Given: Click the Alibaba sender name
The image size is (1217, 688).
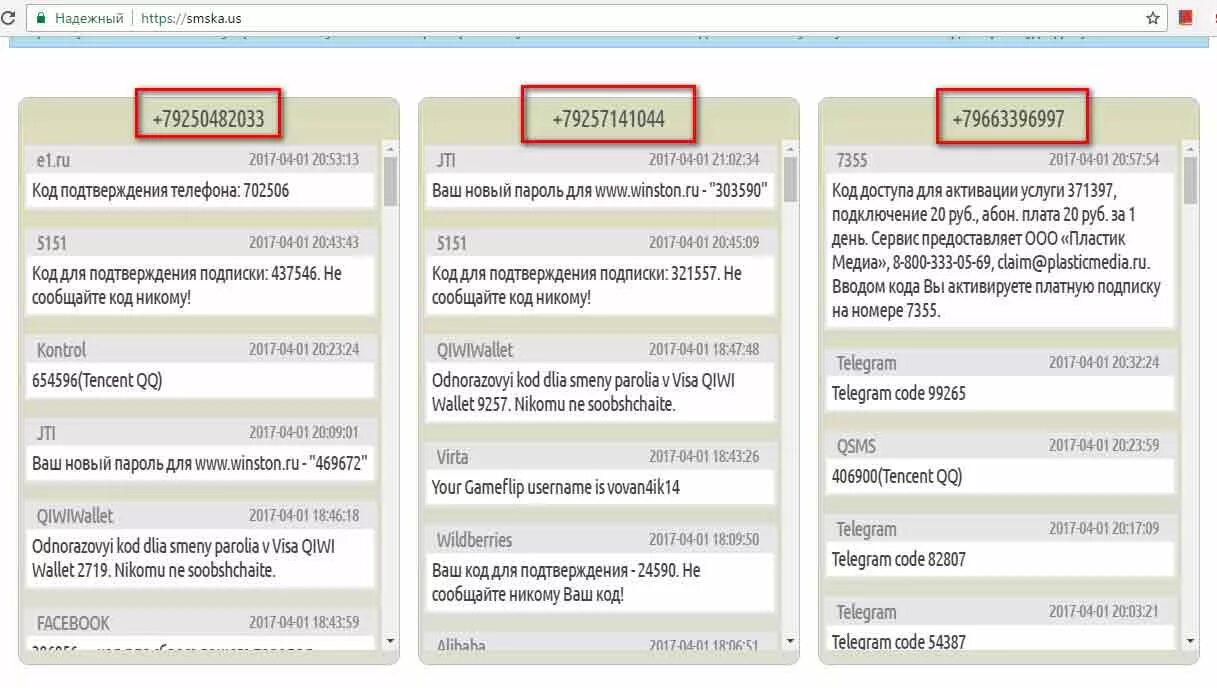Looking at the screenshot, I should click(x=461, y=646).
